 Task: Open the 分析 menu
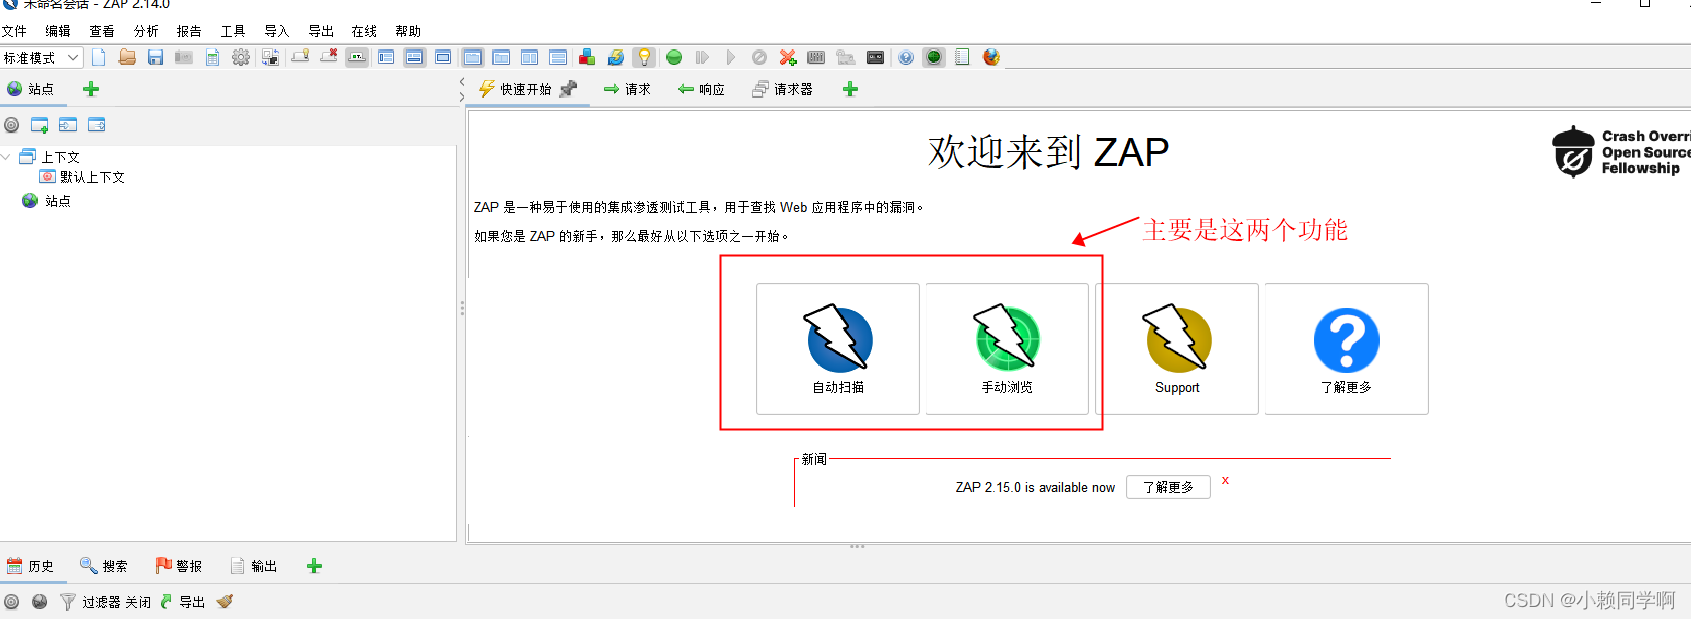tap(146, 31)
